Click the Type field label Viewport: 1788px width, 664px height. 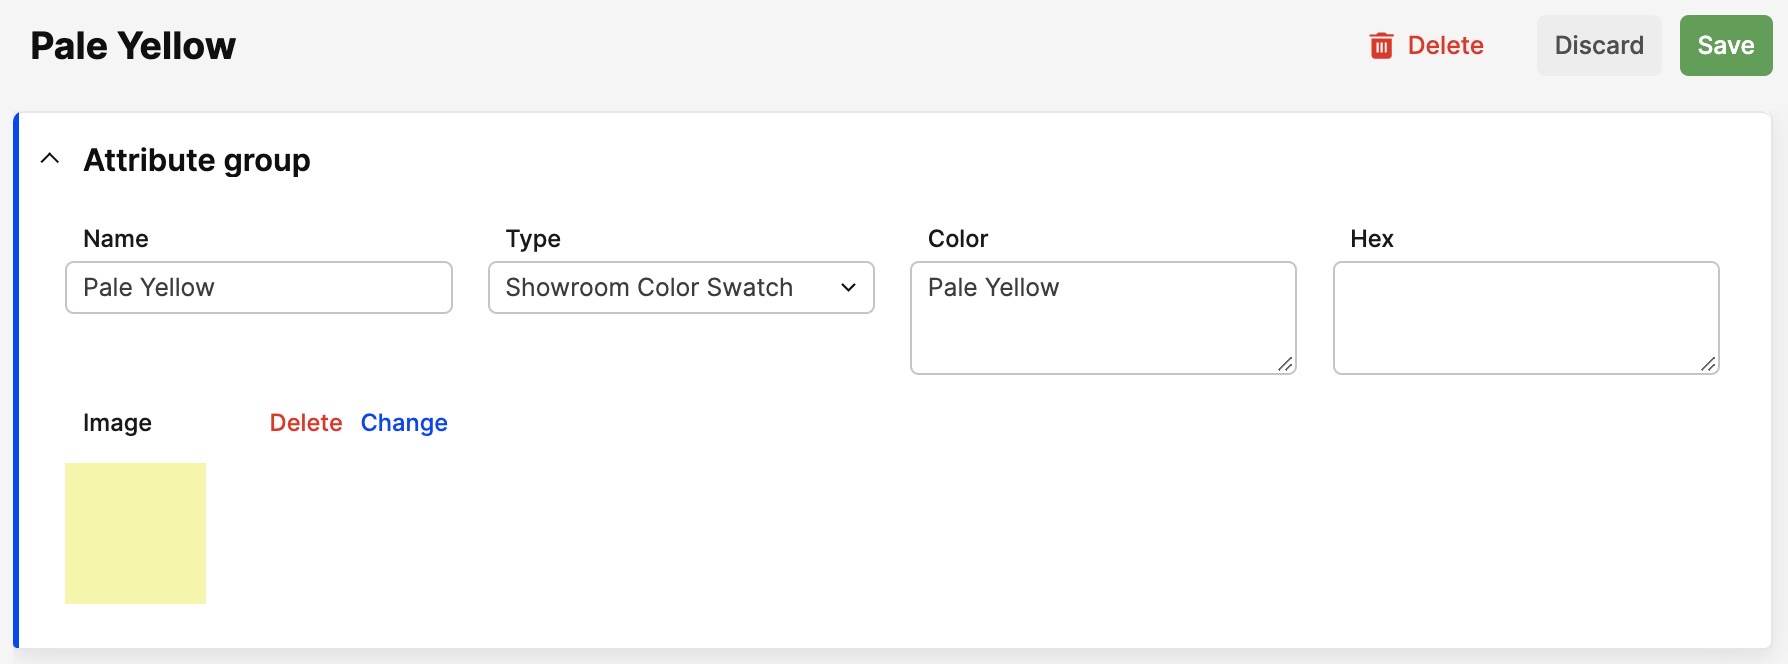coord(533,239)
